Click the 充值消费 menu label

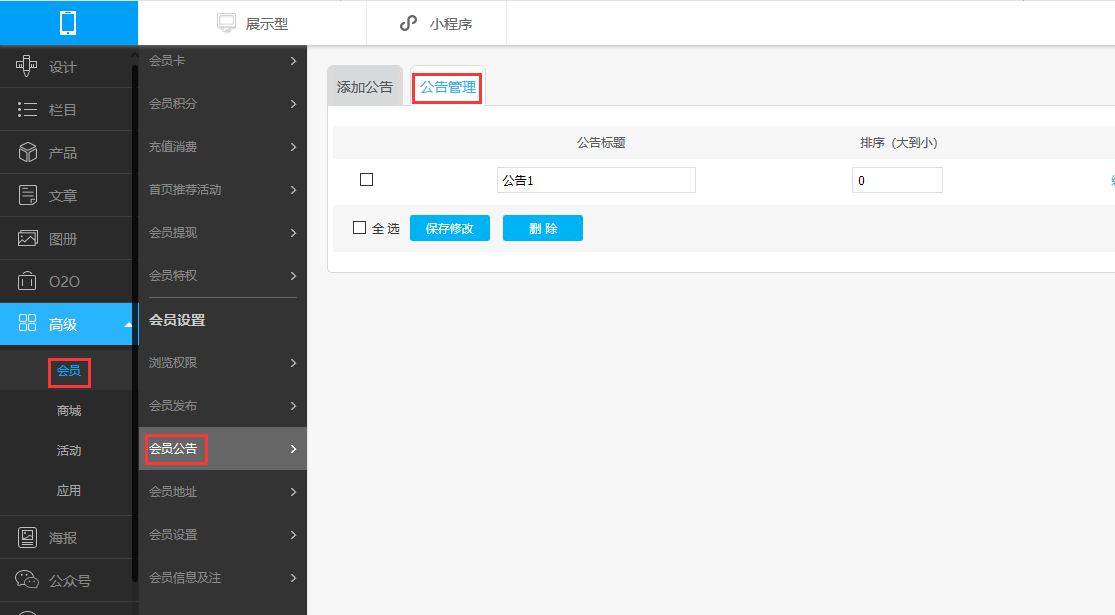(173, 147)
